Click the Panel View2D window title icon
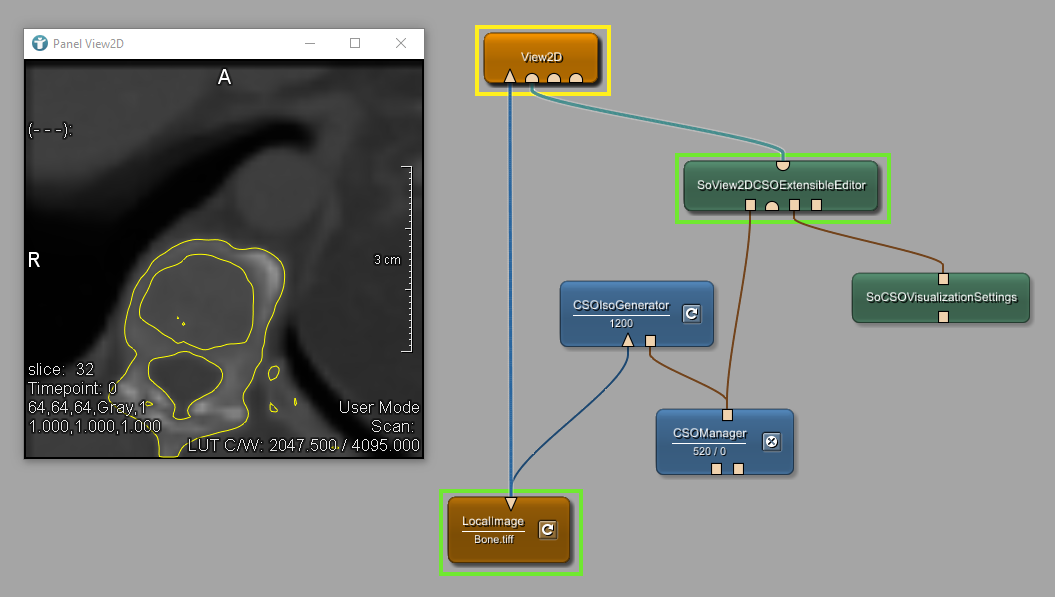1055x597 pixels. 40,44
